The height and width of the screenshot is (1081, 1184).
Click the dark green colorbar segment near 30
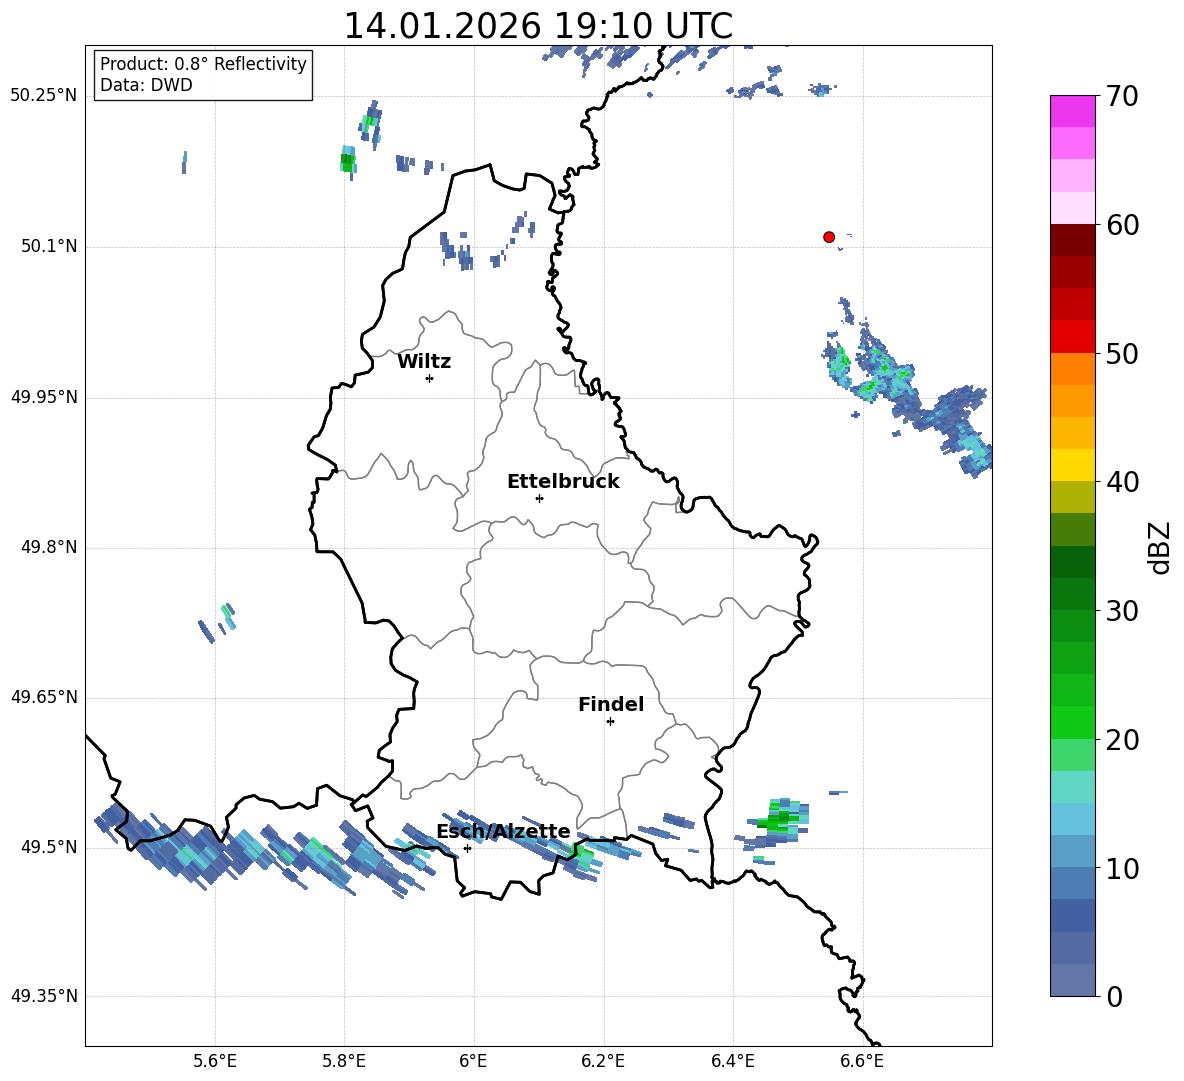(1073, 594)
